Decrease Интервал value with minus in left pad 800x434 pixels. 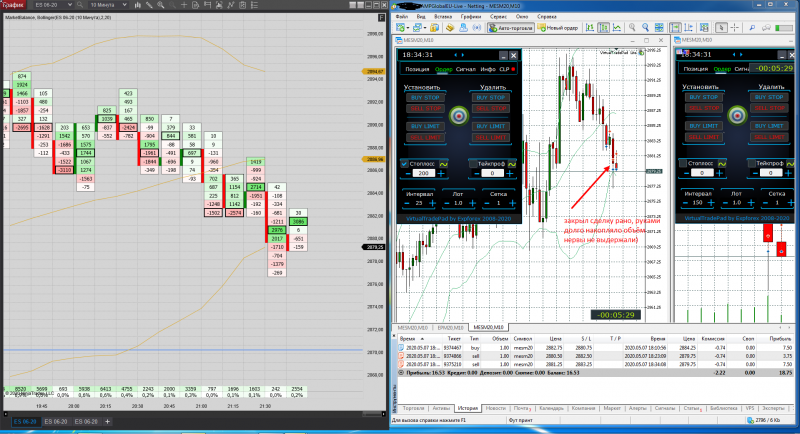click(407, 203)
